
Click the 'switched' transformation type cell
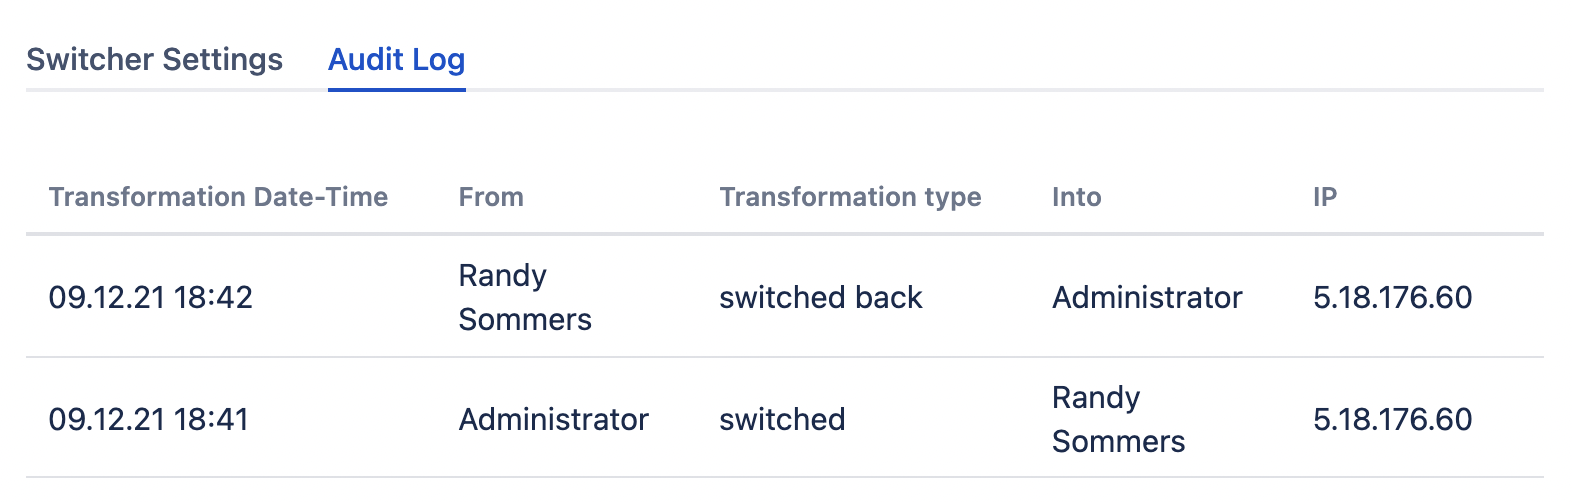click(782, 419)
